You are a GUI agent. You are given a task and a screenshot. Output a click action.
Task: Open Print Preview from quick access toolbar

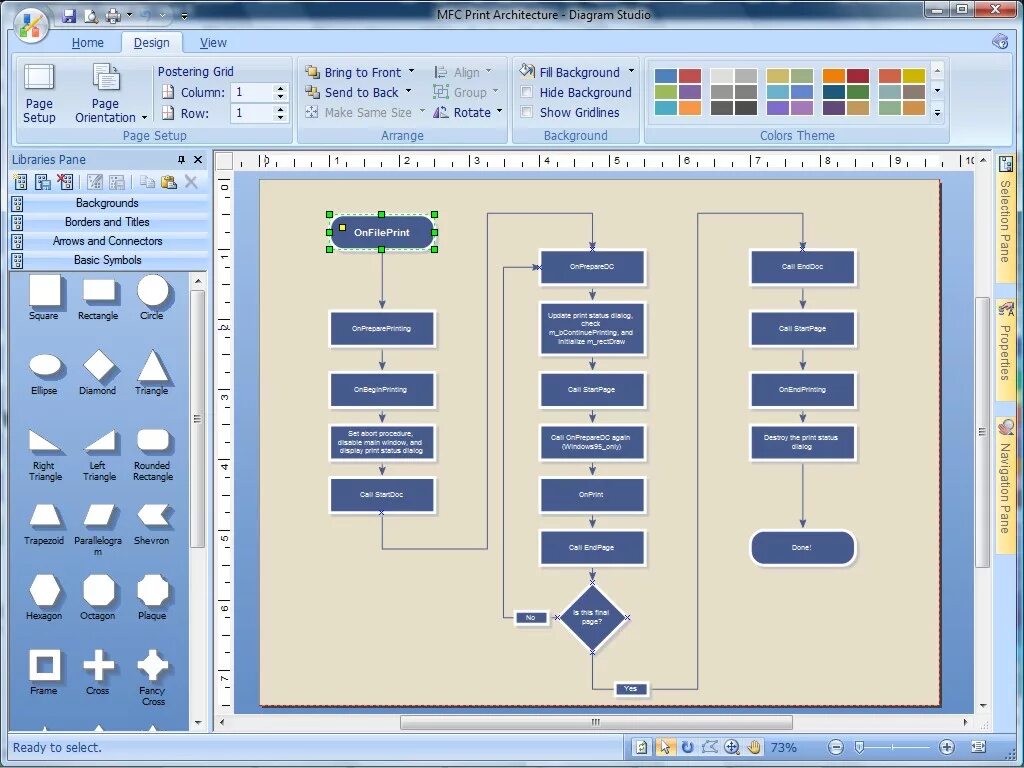click(x=90, y=16)
